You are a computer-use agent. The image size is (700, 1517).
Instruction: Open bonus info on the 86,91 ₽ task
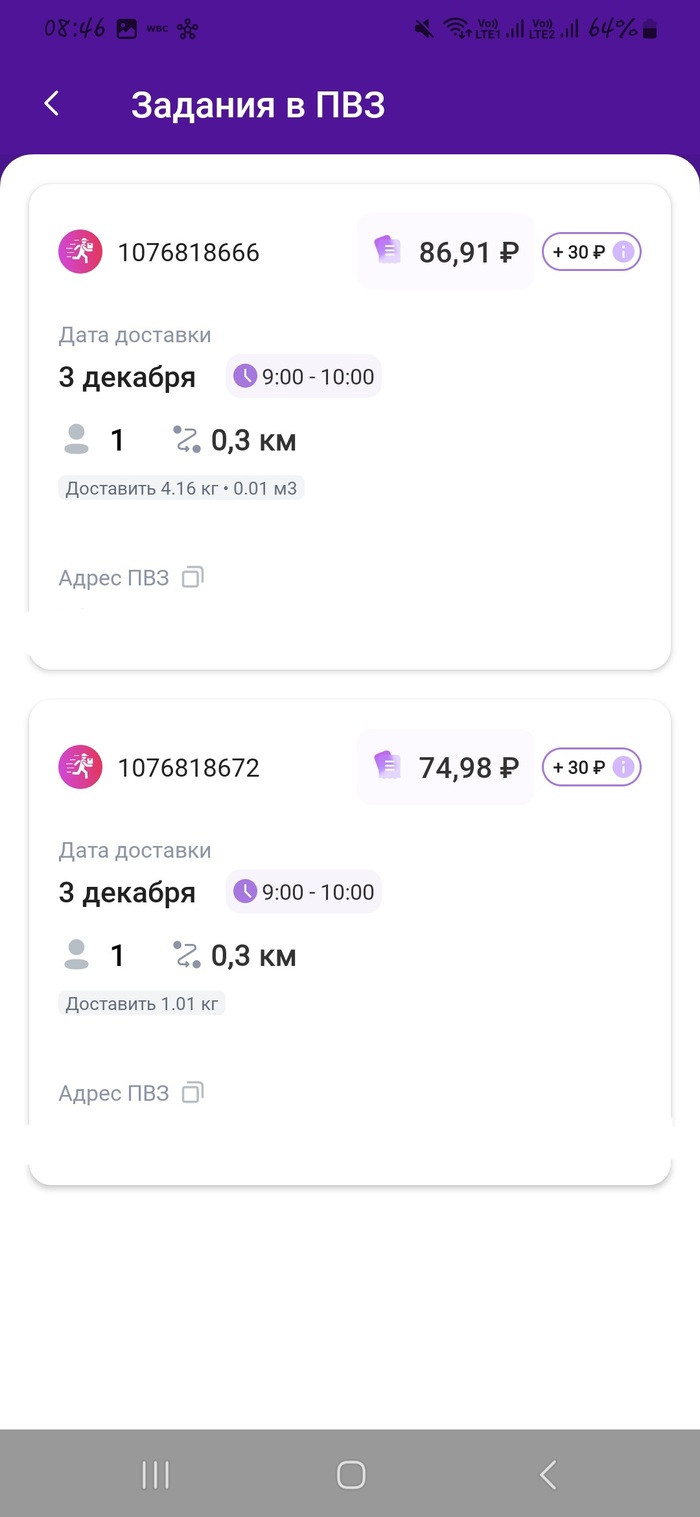pyautogui.click(x=623, y=252)
